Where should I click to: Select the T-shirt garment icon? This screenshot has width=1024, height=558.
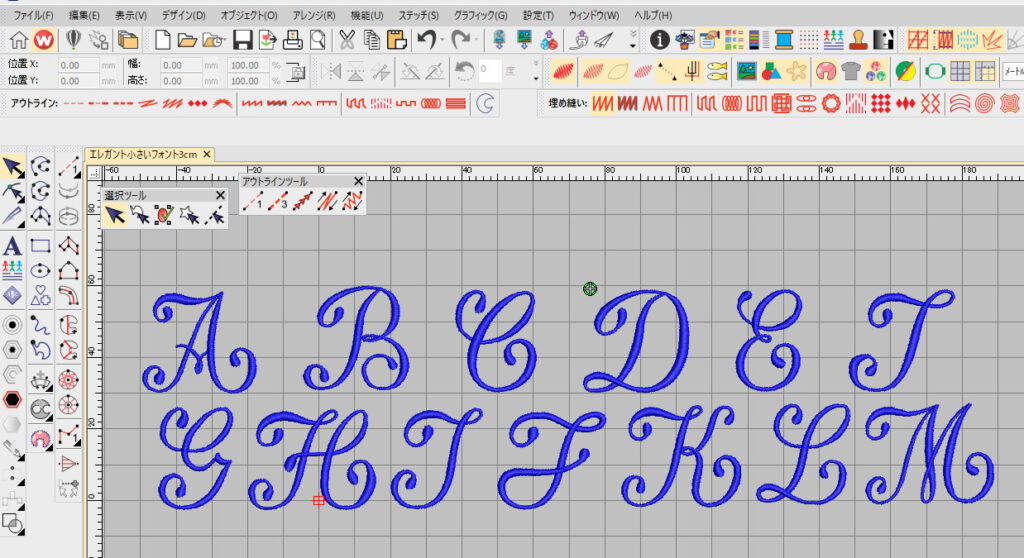click(850, 71)
